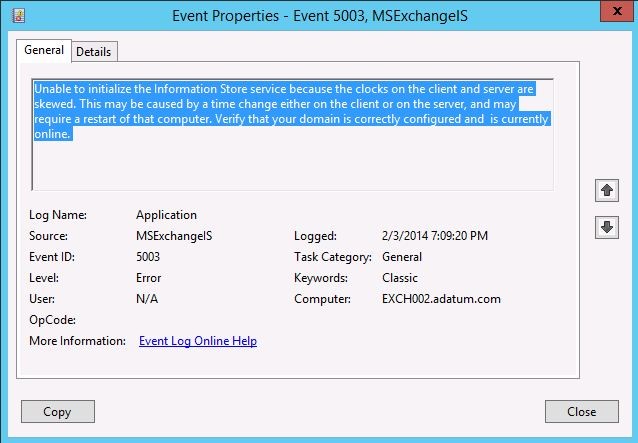Click the Log Name label

58,215
